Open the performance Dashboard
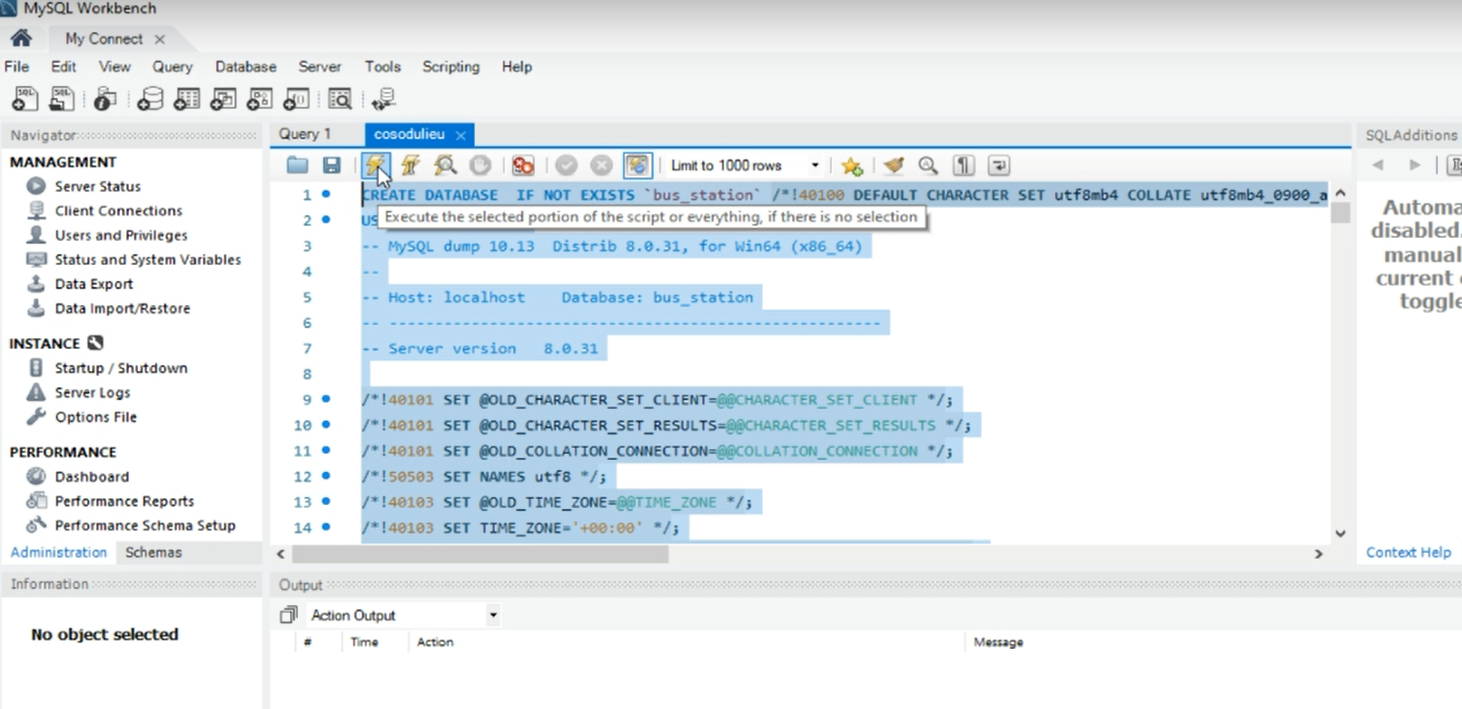Viewport: 1462px width, 709px height. [92, 477]
